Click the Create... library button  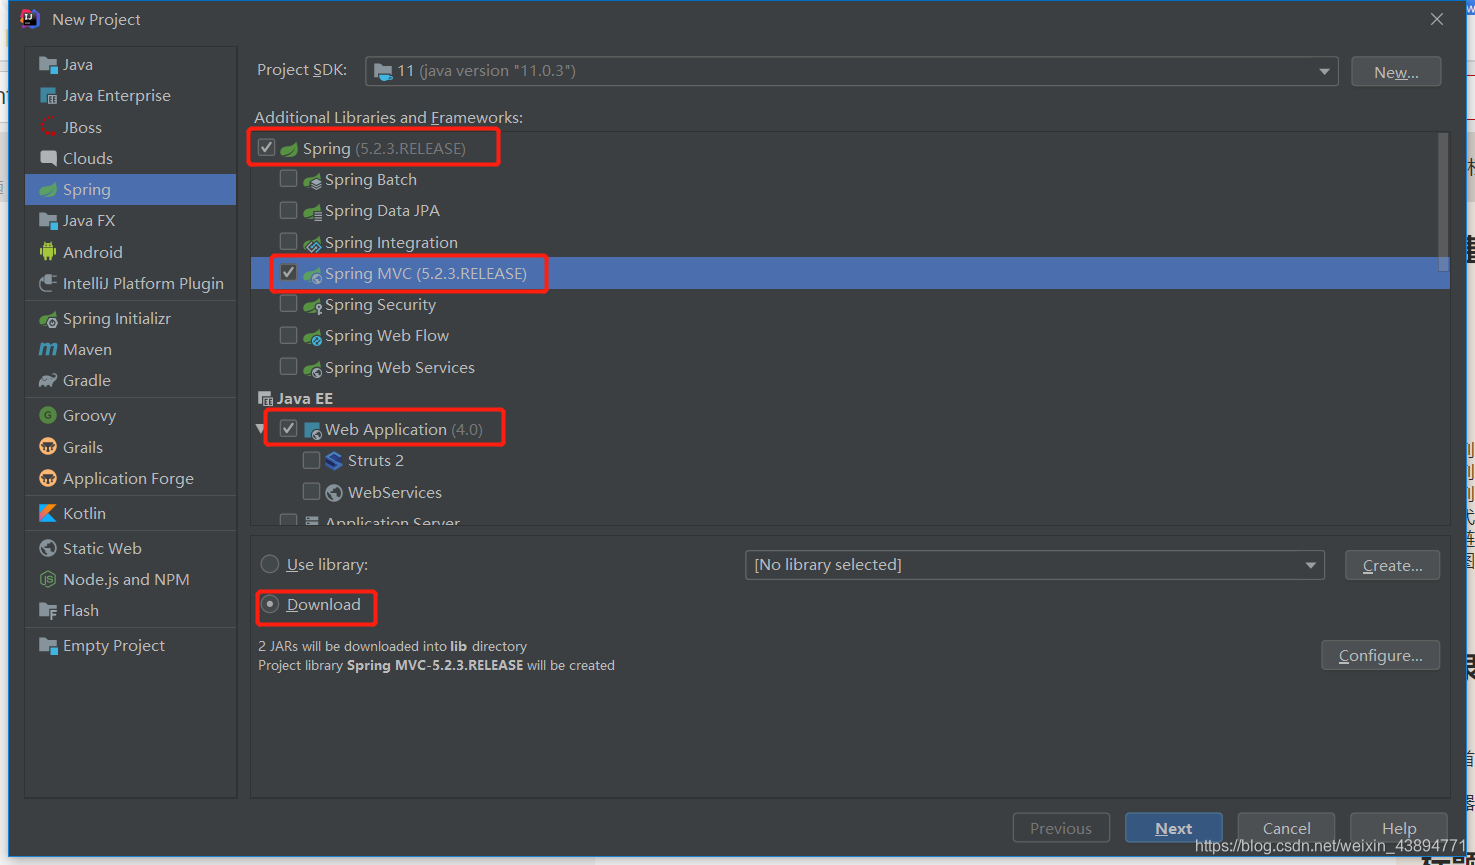tap(1392, 565)
